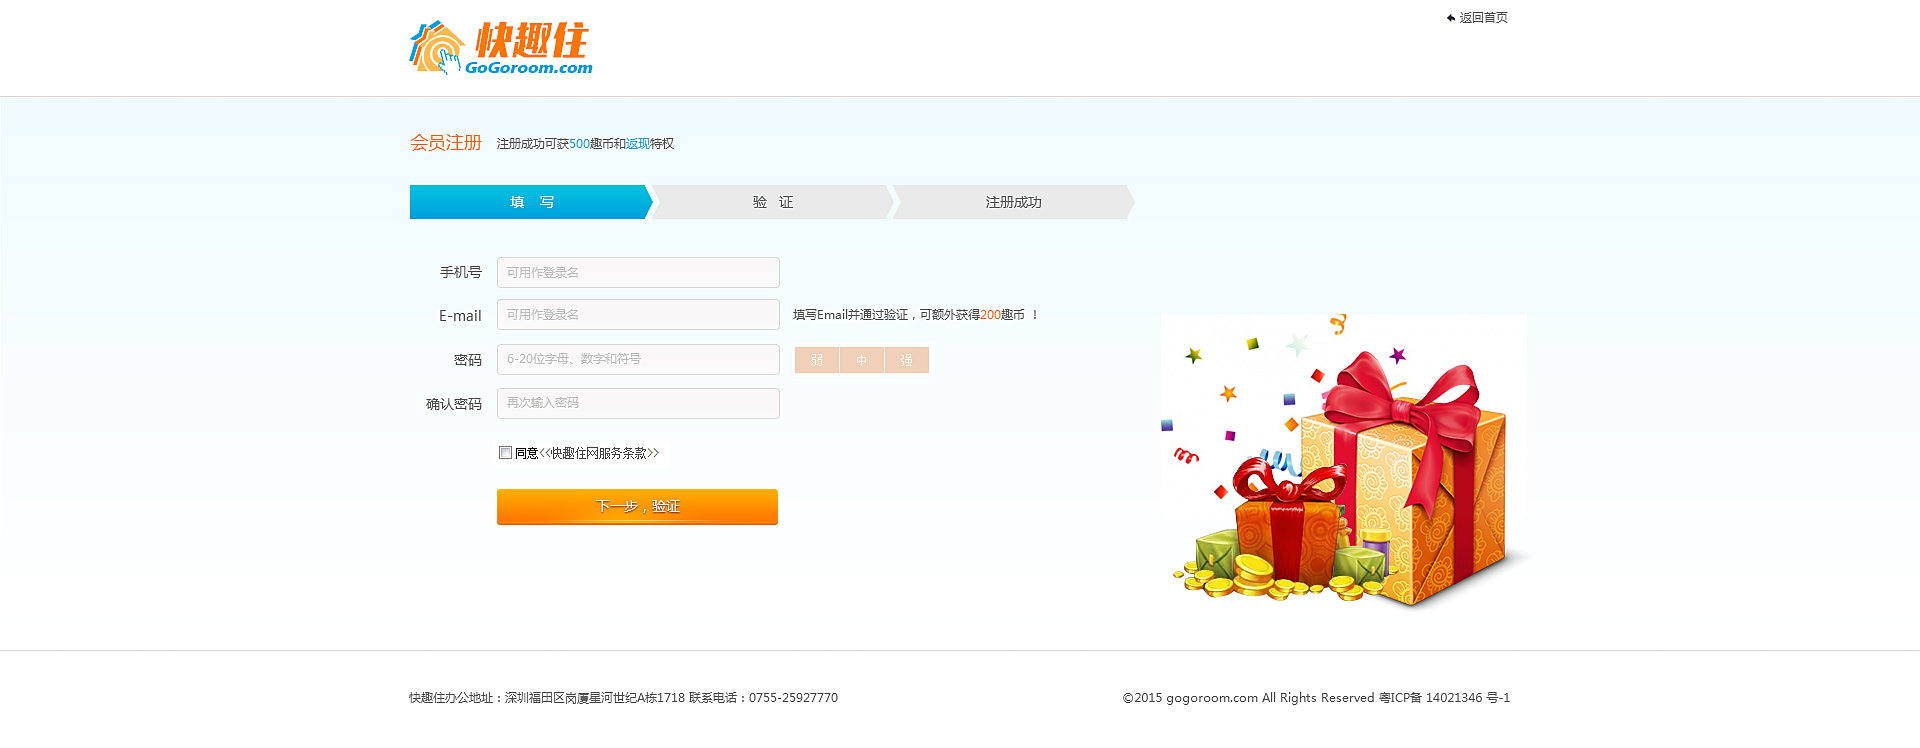
Task: Focus the 确认密码 field
Action: pos(638,403)
